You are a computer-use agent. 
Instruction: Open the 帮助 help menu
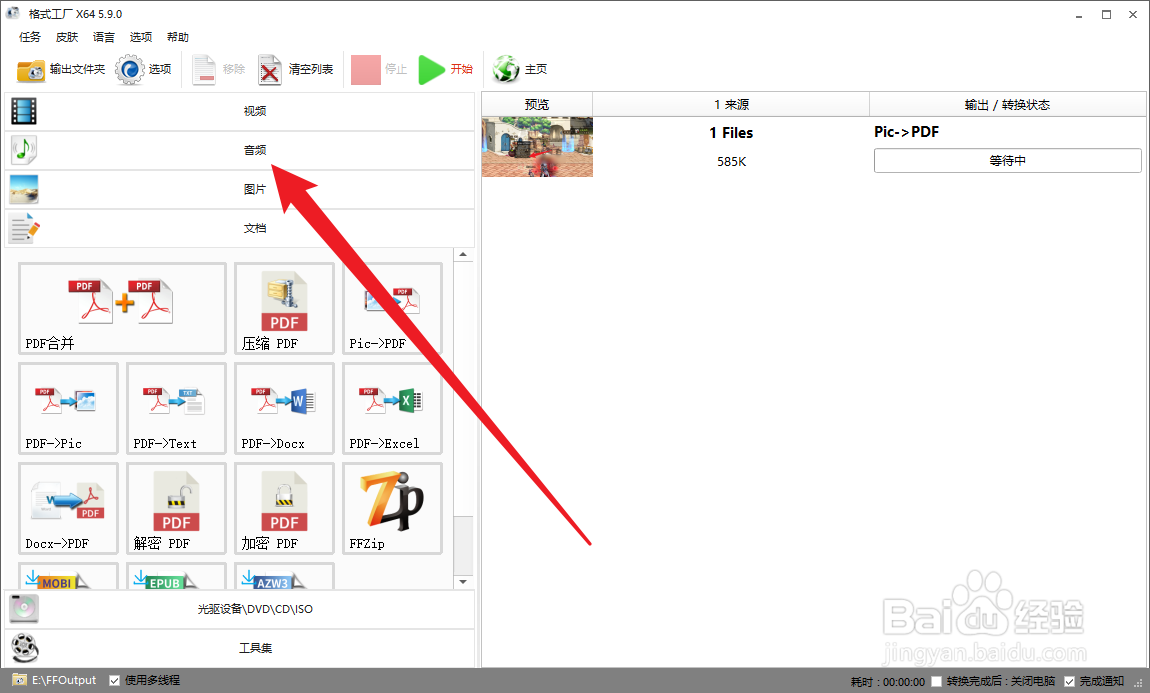click(x=177, y=37)
